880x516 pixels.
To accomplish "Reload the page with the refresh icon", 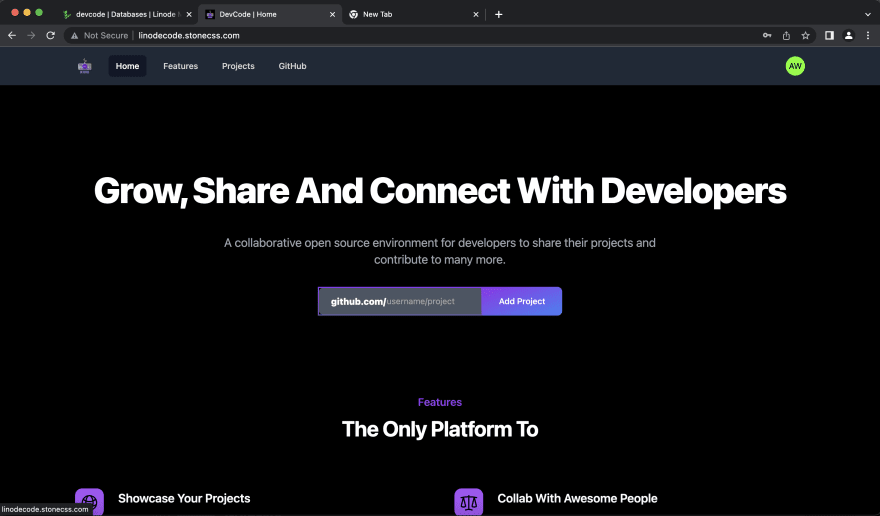I will point(51,35).
